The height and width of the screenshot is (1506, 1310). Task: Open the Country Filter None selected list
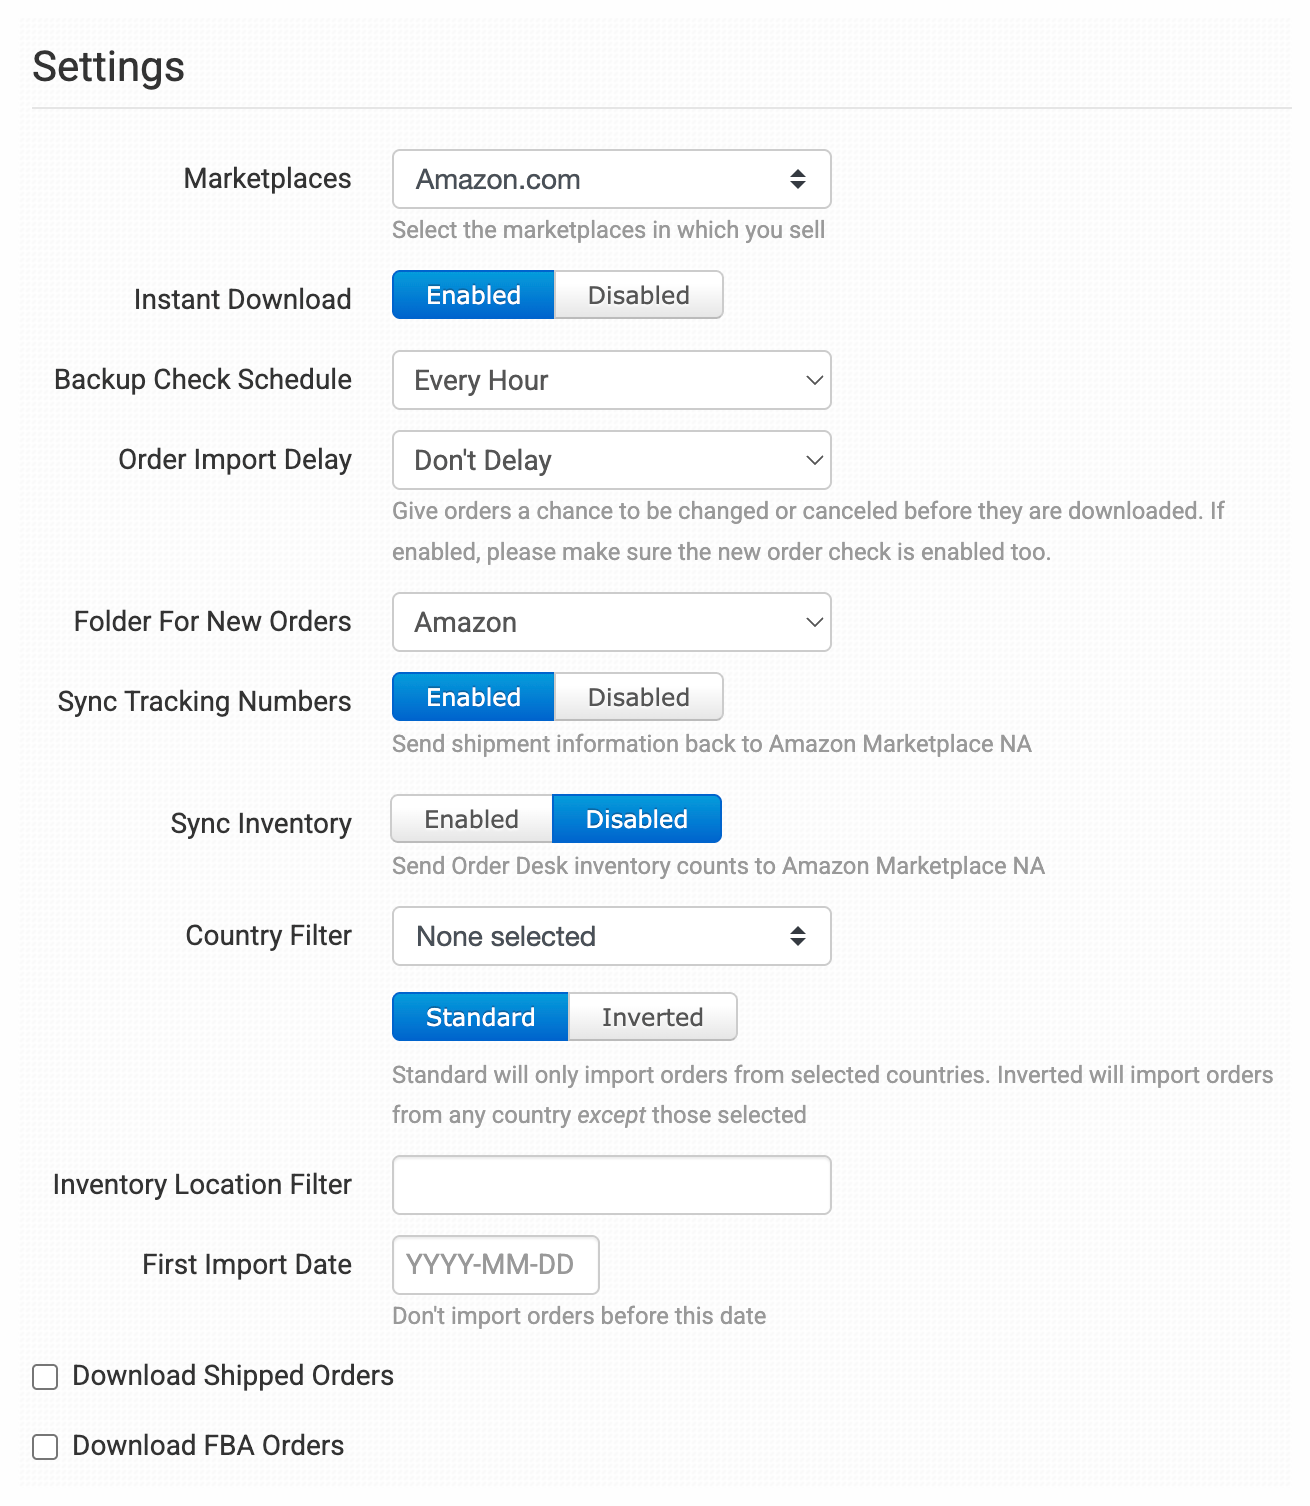[x=611, y=936]
